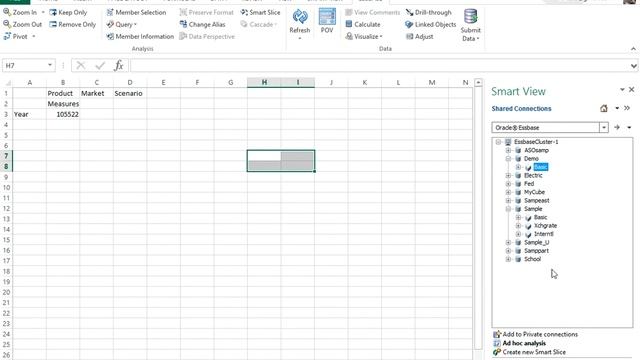
Task: Open the Query menu
Action: (x=121, y=24)
